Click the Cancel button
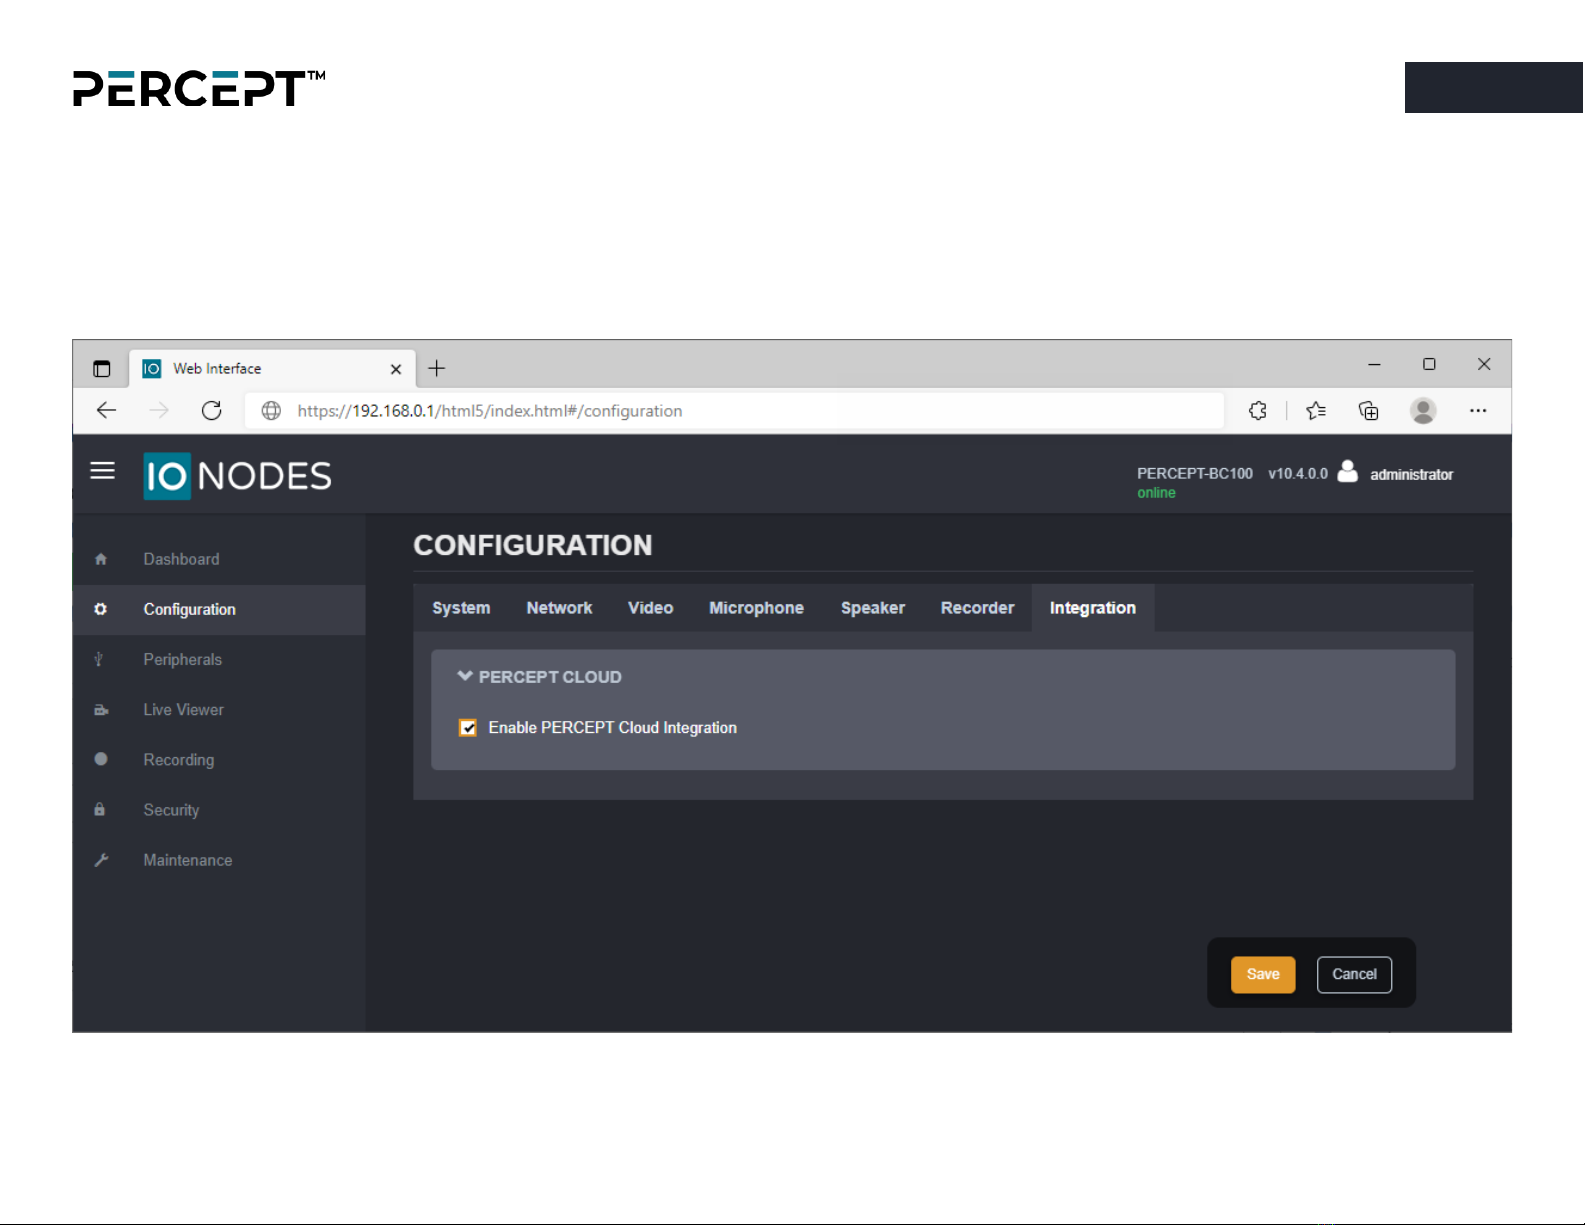Image resolution: width=1585 pixels, height=1225 pixels. click(x=1354, y=975)
